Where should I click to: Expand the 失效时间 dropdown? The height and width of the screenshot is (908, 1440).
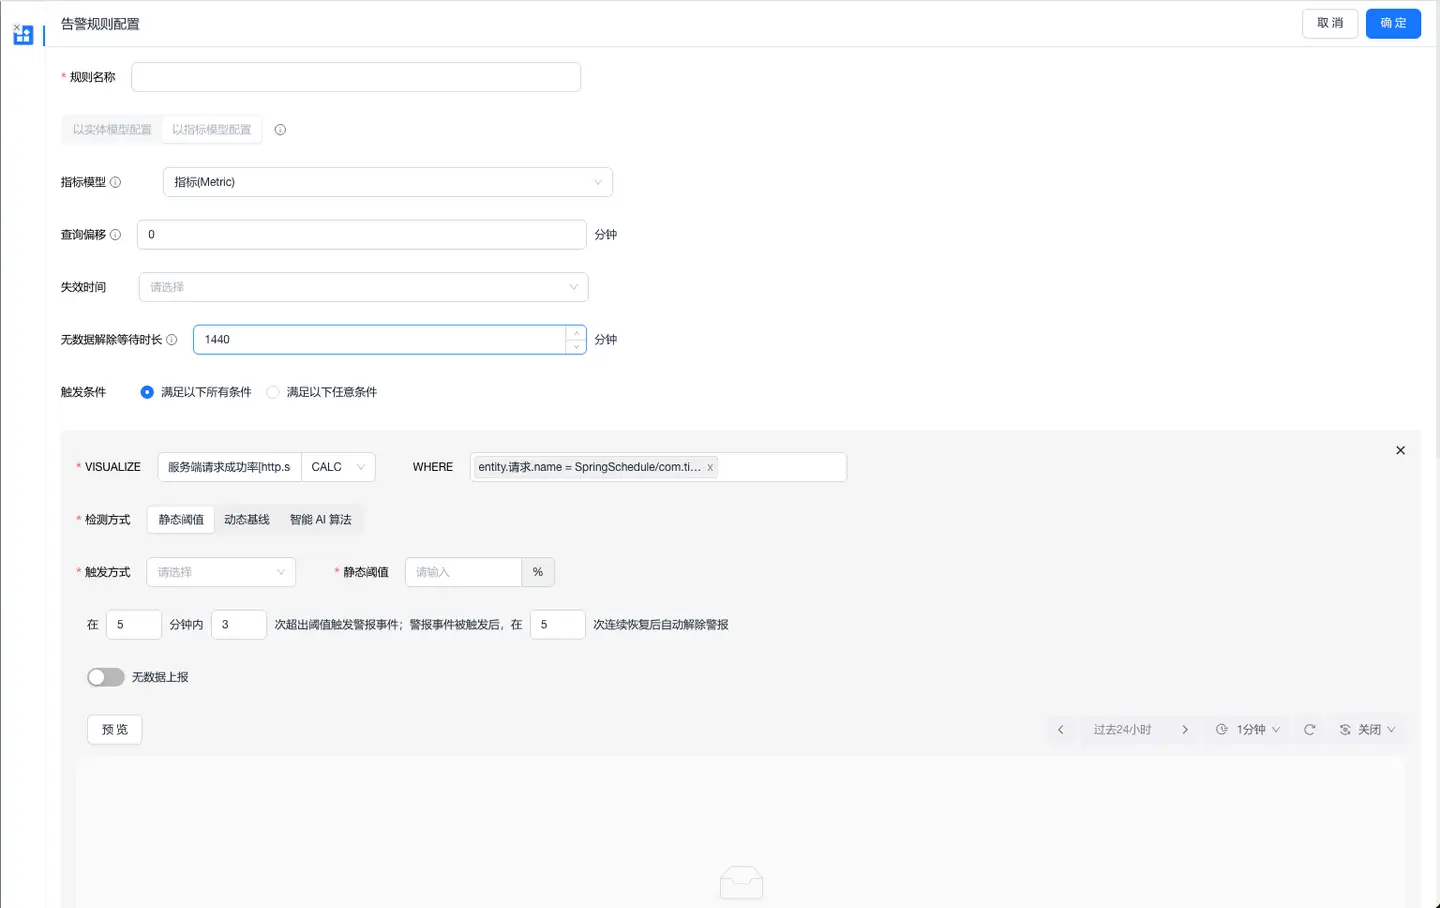click(363, 287)
